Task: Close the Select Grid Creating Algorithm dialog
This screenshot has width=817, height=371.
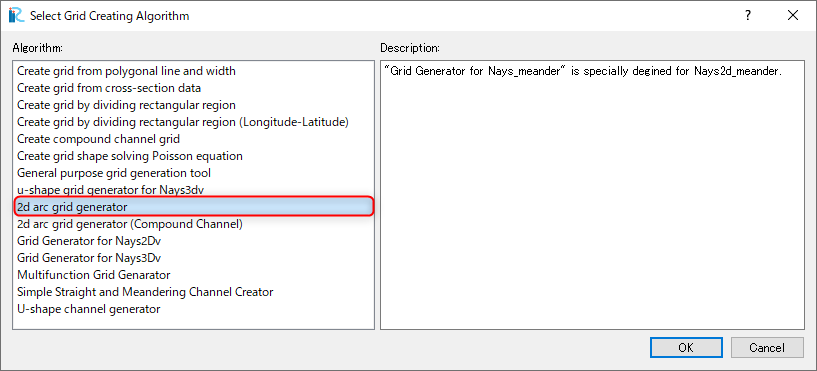Action: click(793, 16)
